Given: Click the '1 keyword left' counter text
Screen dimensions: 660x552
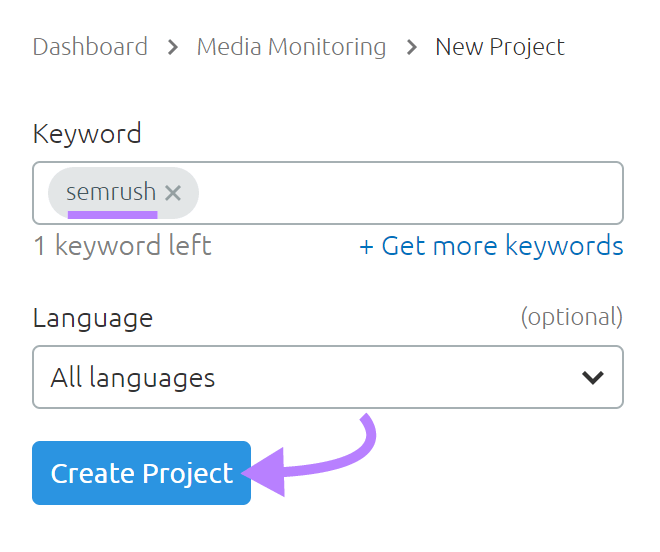Looking at the screenshot, I should [122, 246].
